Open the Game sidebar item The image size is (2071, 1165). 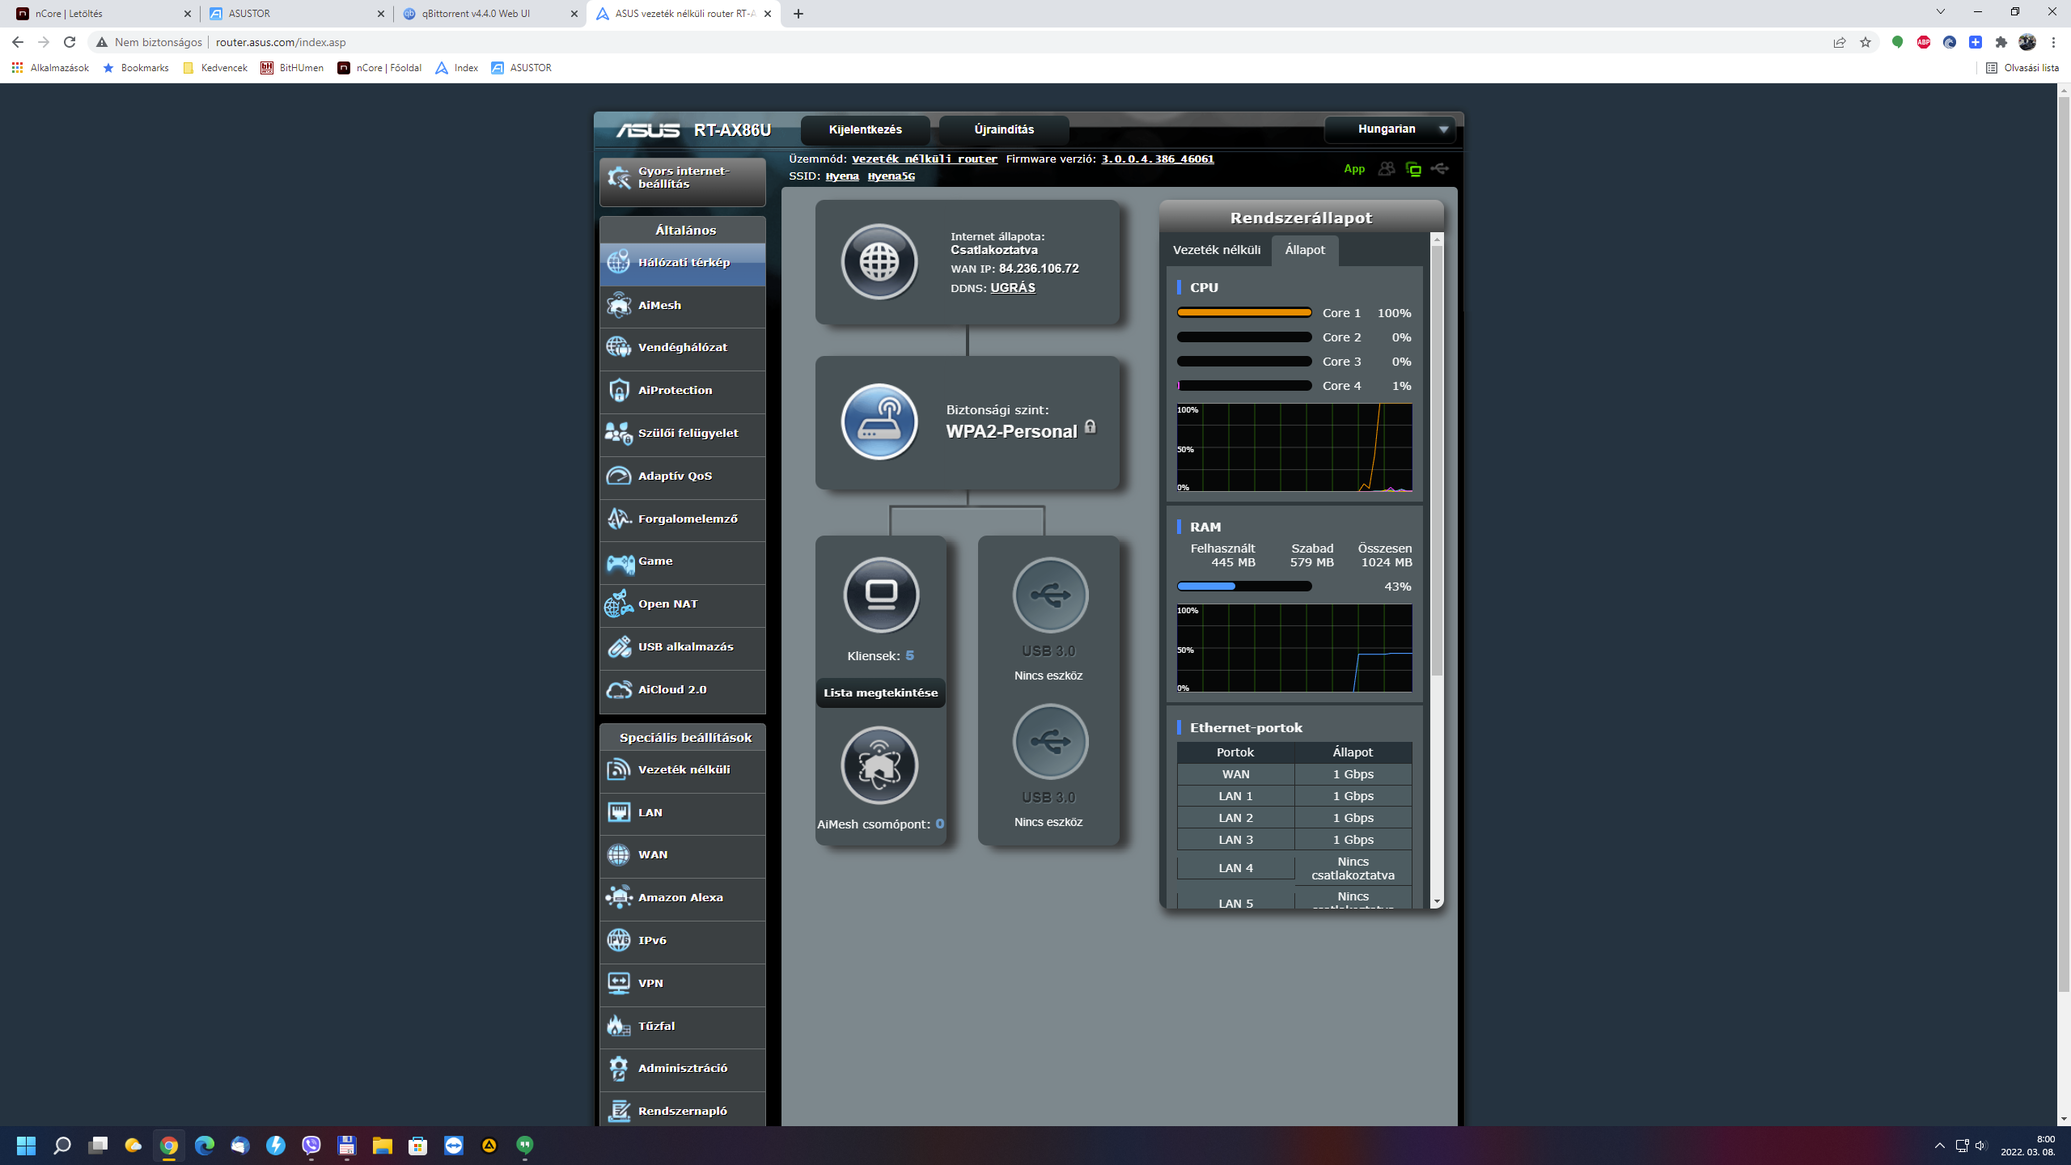683,562
